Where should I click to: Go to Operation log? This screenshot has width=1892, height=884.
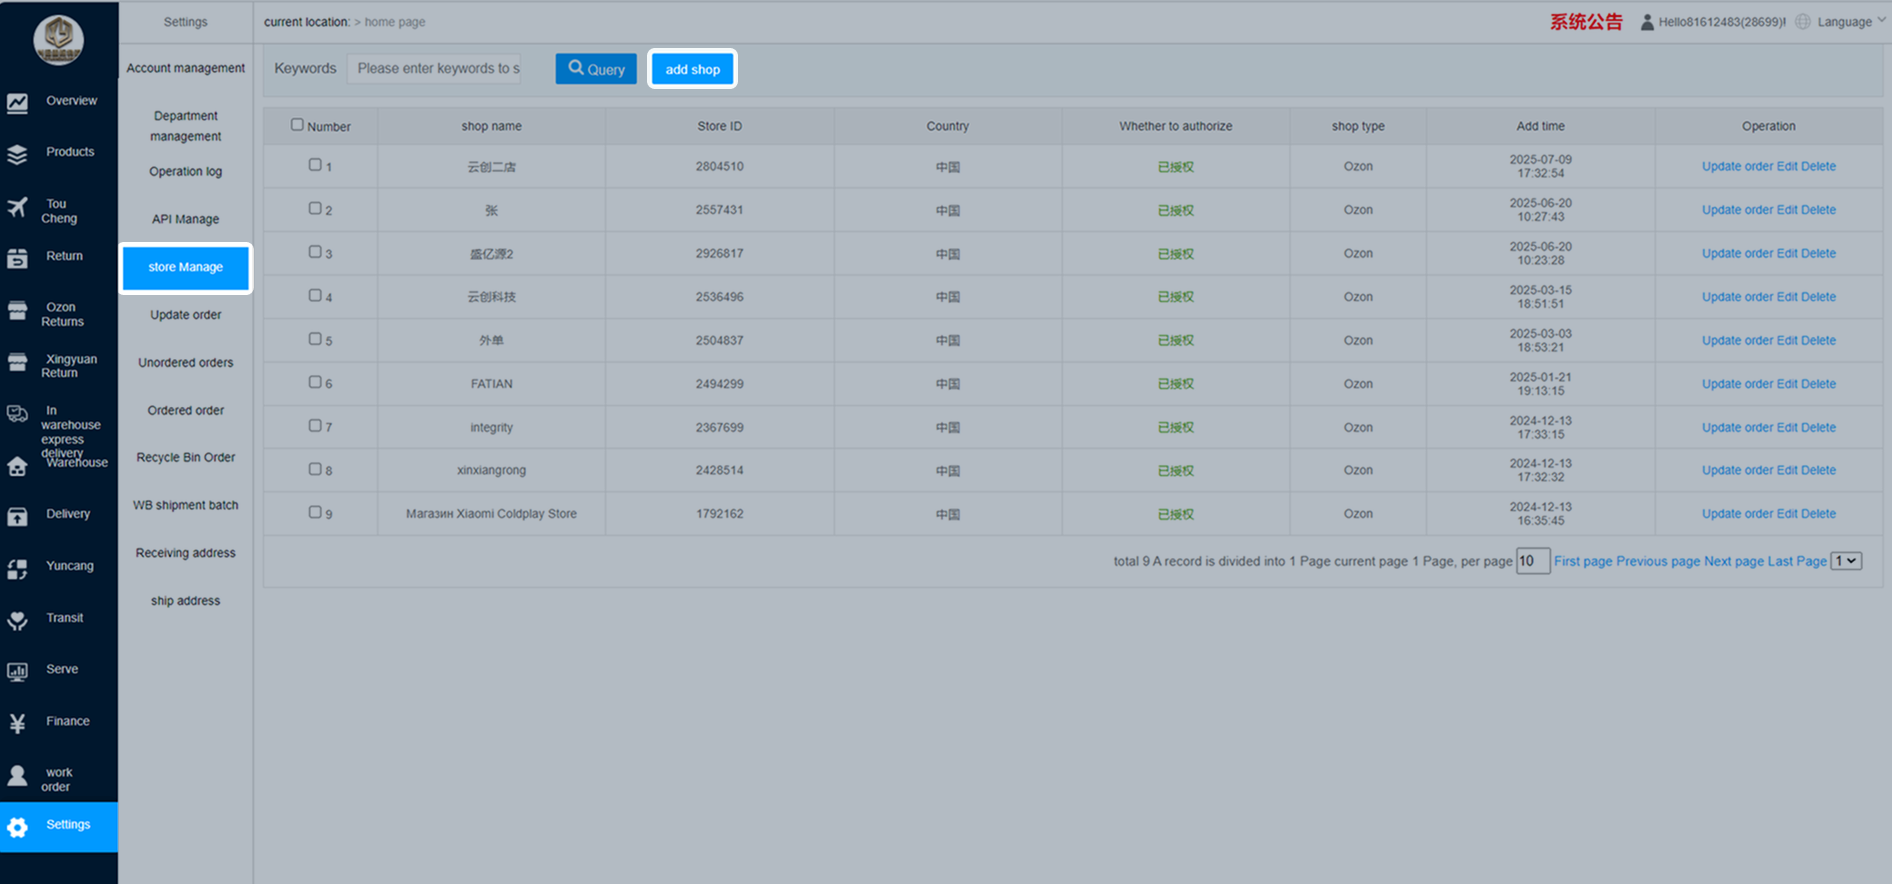point(185,172)
